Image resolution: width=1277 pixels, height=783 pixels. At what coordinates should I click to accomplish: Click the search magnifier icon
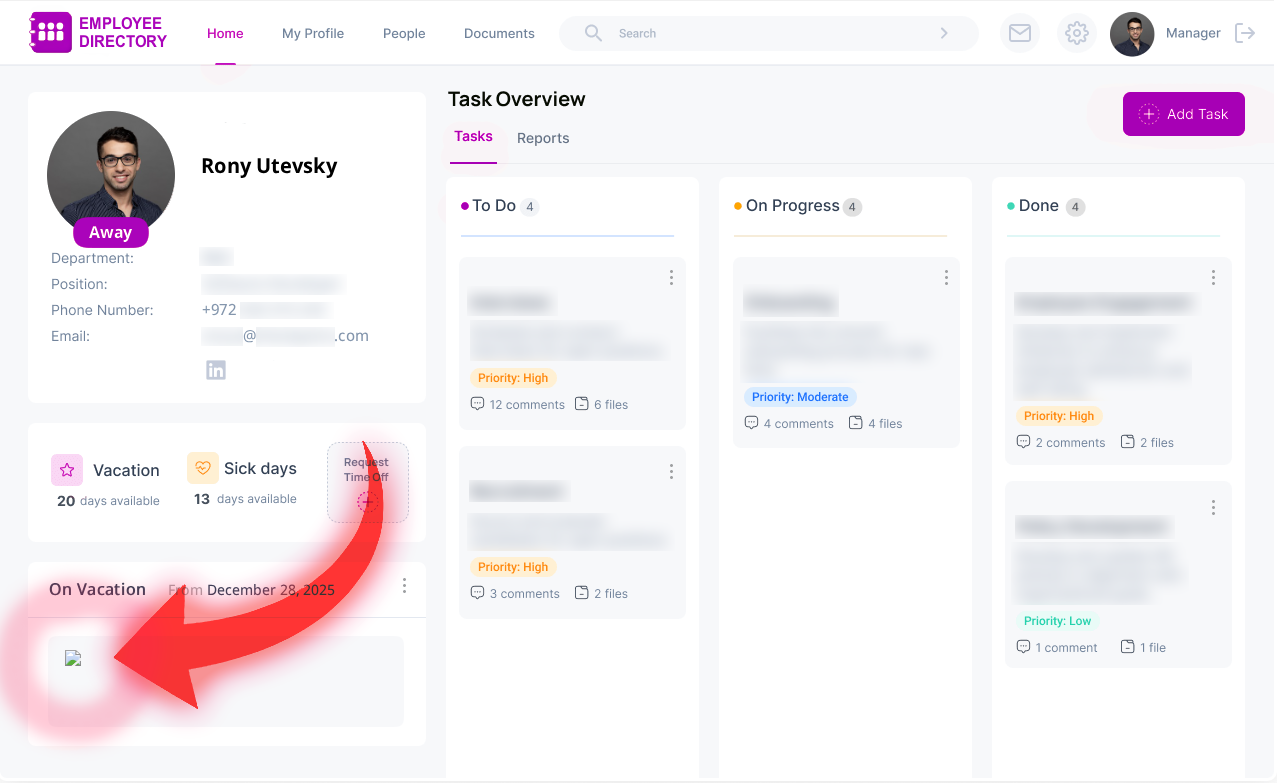pyautogui.click(x=593, y=33)
